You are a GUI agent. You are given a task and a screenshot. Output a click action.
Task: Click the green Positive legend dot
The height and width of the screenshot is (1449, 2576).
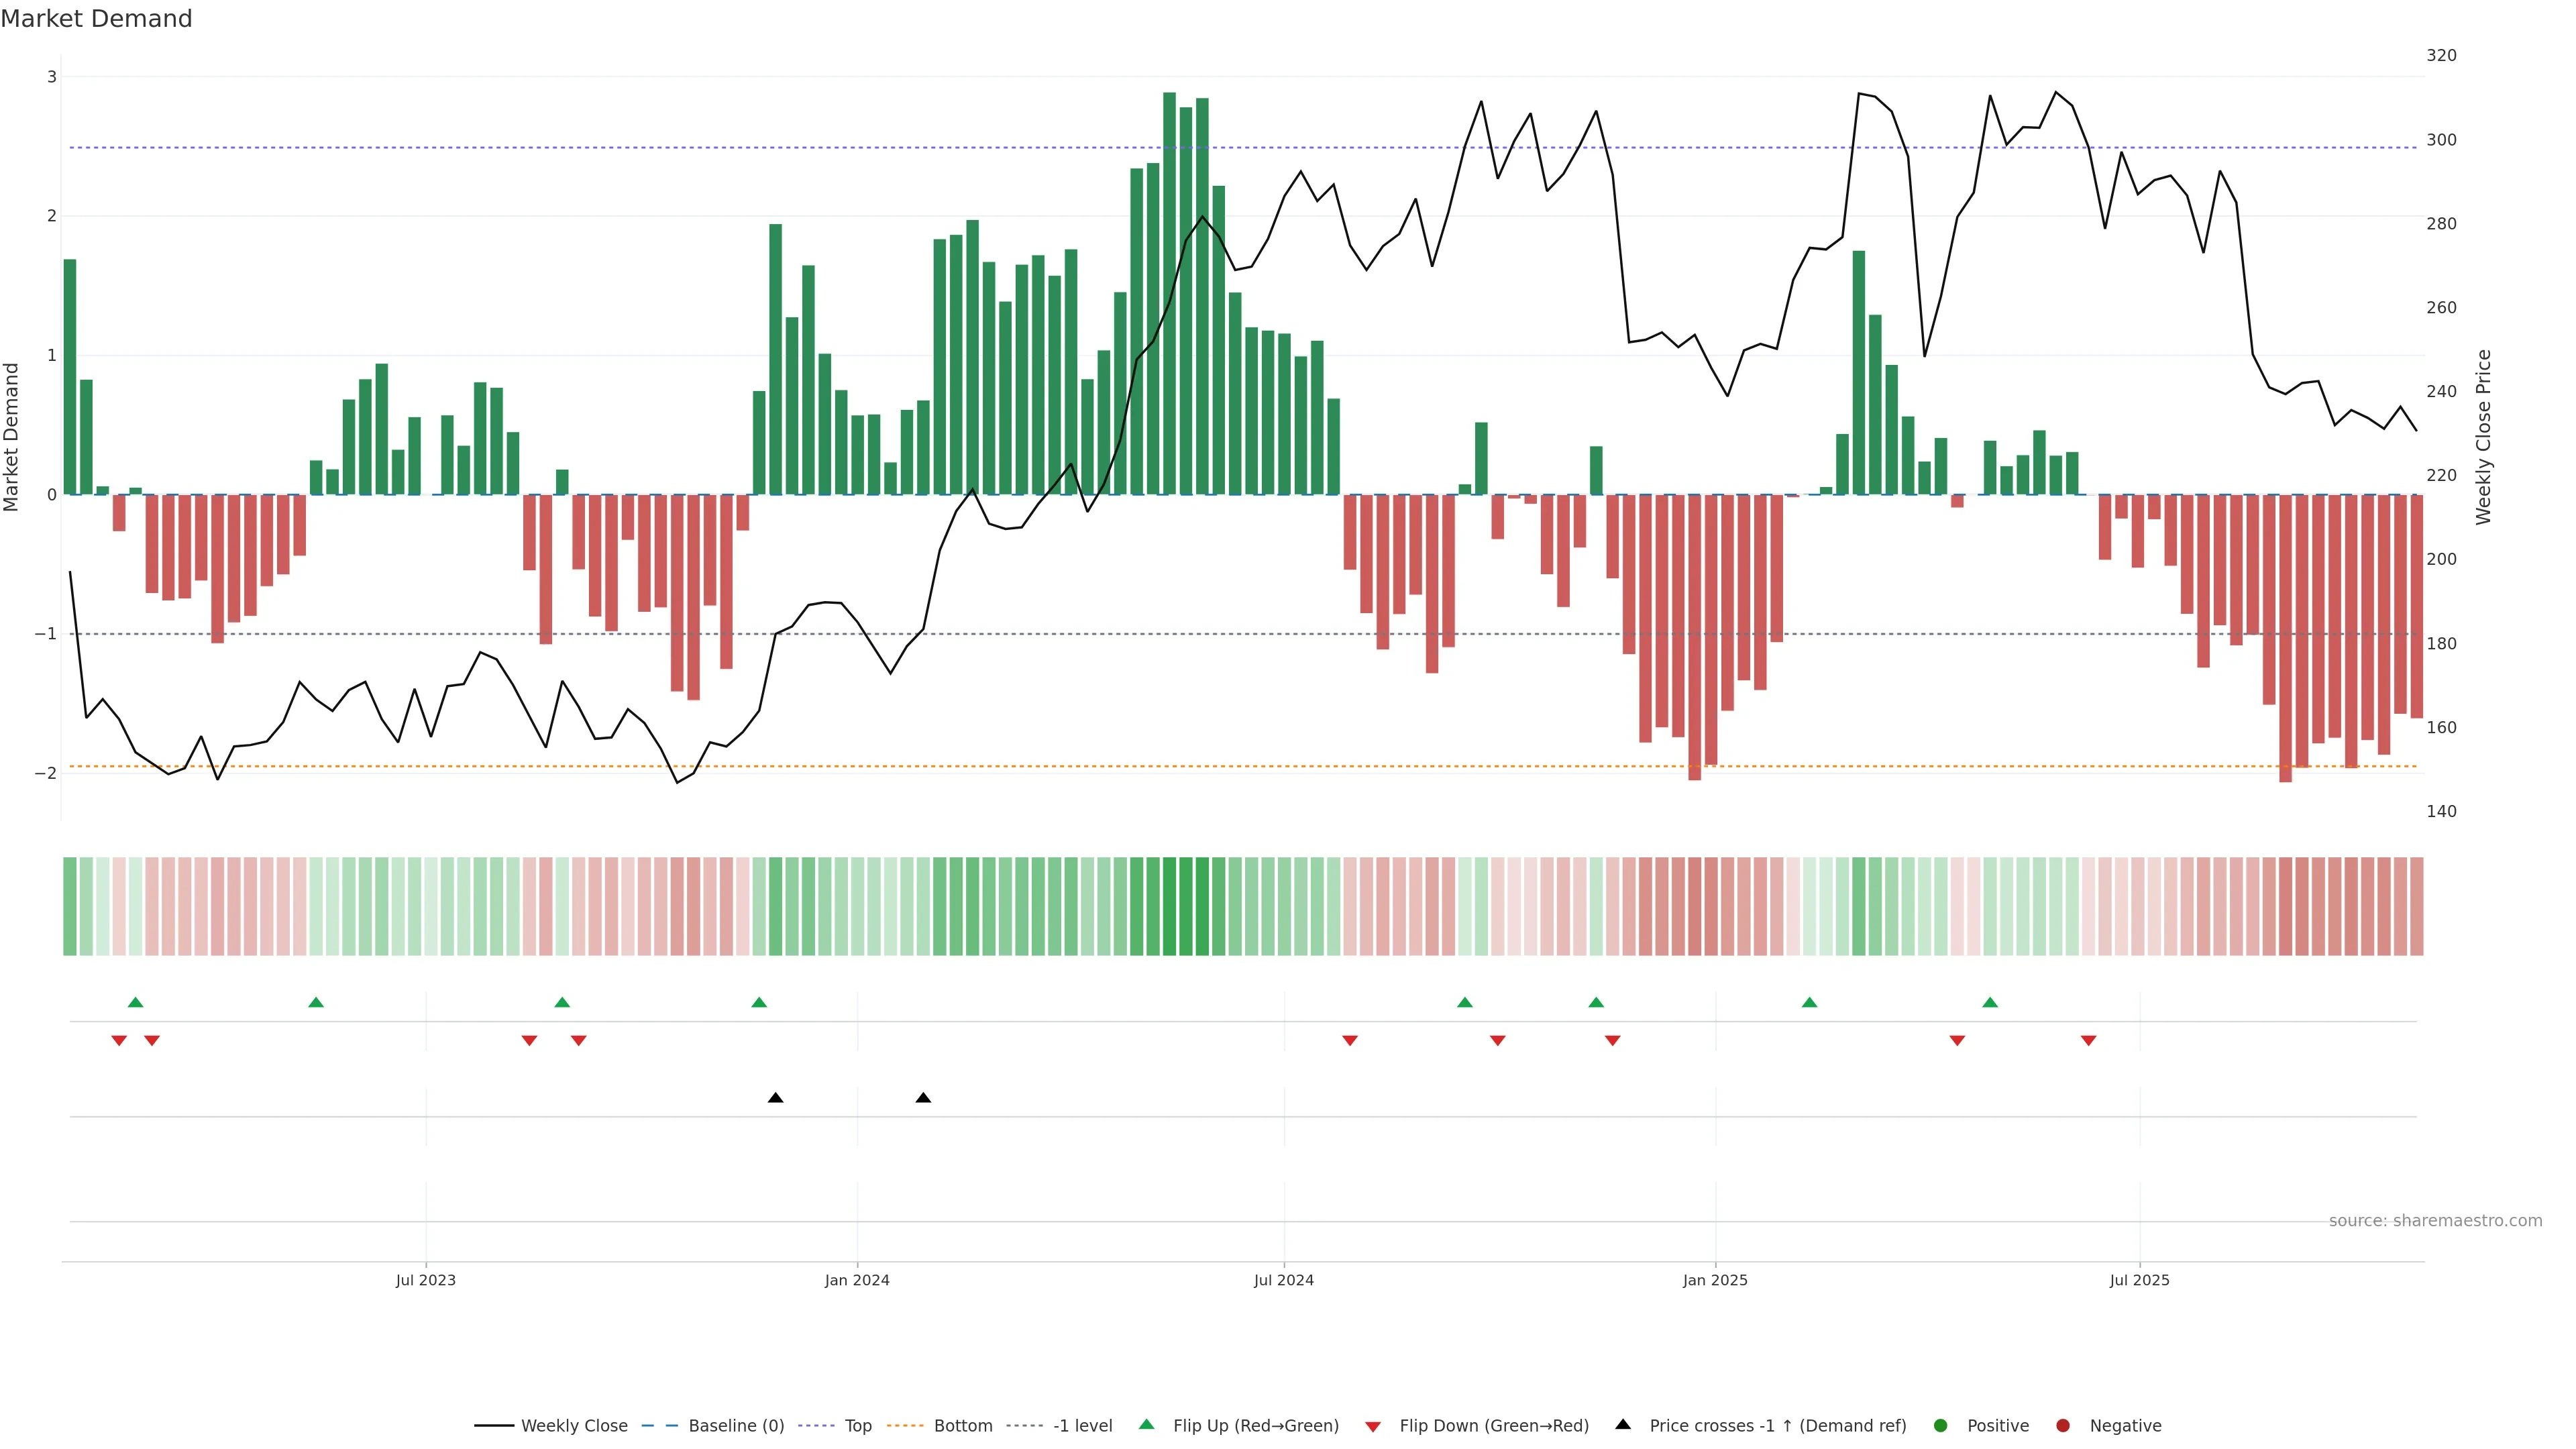1941,1425
